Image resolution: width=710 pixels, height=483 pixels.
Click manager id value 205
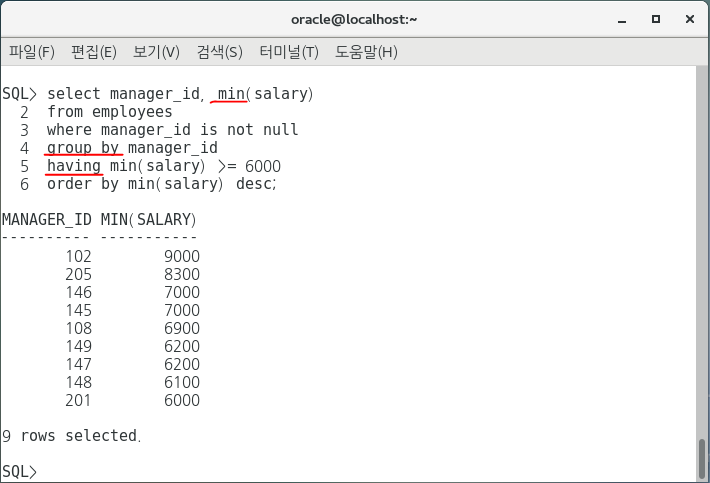click(x=78, y=275)
